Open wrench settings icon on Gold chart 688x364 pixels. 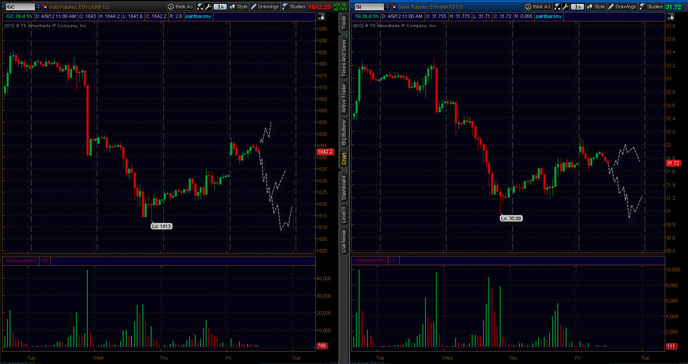[208, 7]
